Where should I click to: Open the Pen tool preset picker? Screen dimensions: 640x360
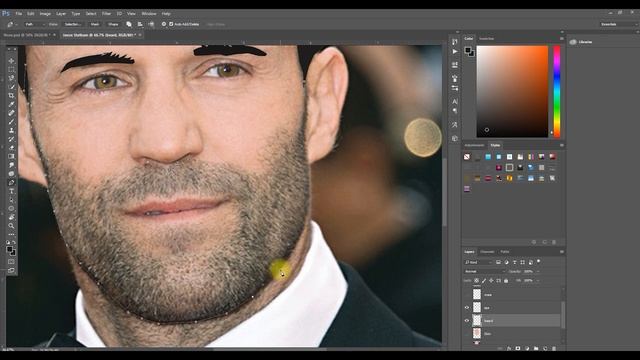[x=12, y=24]
